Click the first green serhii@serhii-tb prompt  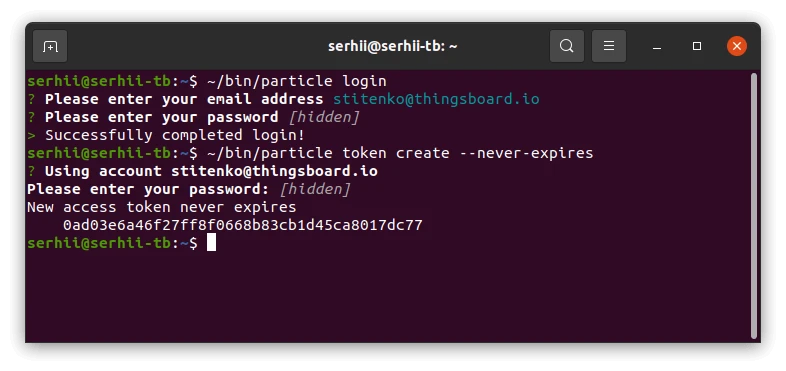coord(99,81)
